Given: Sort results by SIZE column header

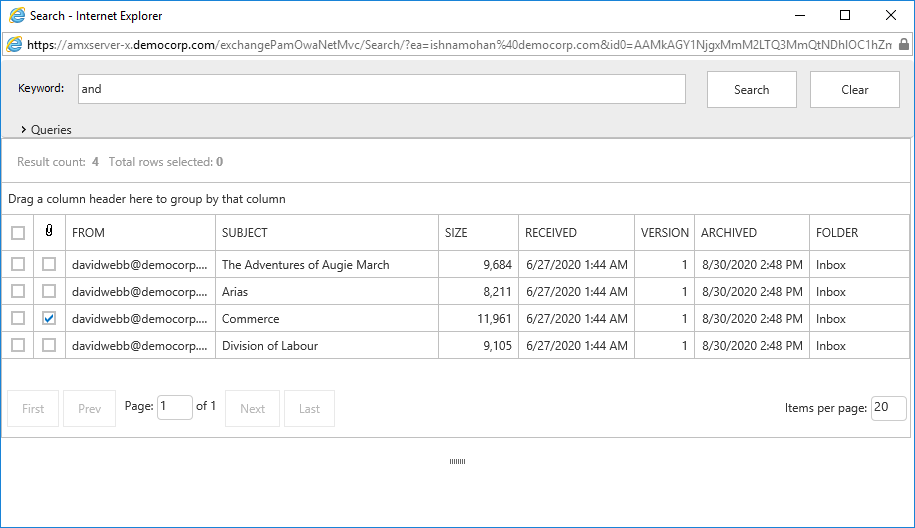Looking at the screenshot, I should point(456,232).
